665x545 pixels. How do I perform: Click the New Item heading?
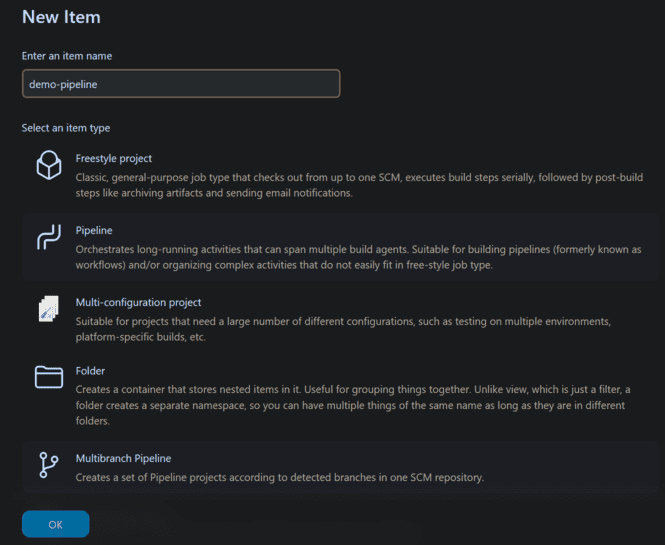(61, 17)
